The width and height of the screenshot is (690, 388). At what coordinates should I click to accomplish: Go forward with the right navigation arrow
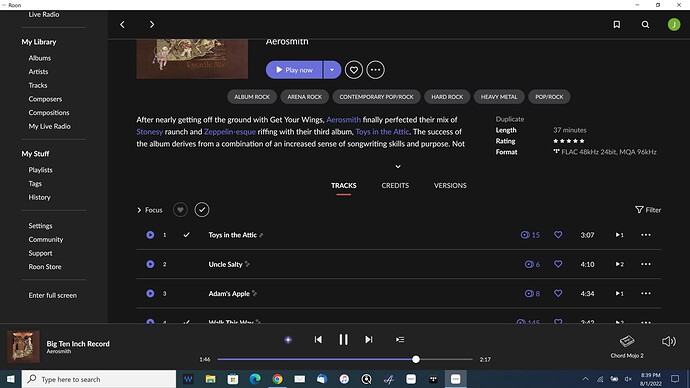pos(152,25)
